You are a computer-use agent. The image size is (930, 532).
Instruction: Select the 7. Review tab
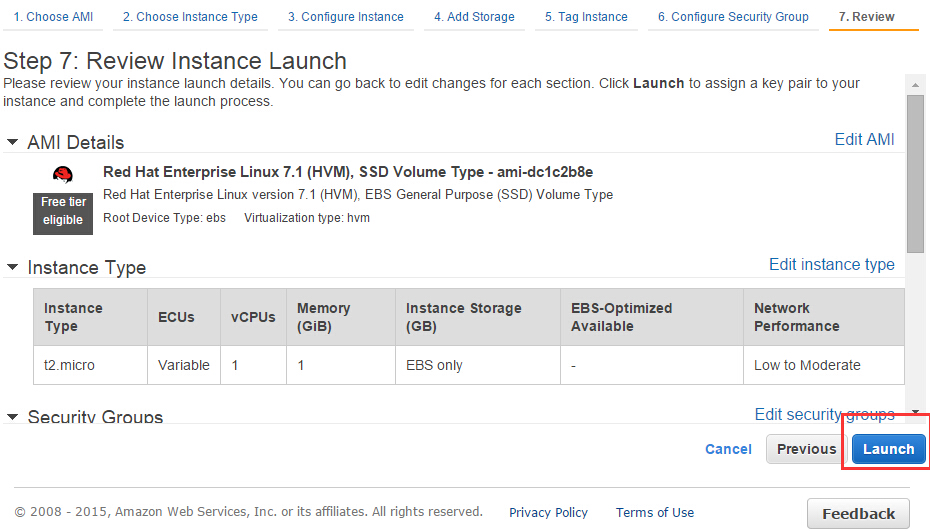tap(867, 17)
